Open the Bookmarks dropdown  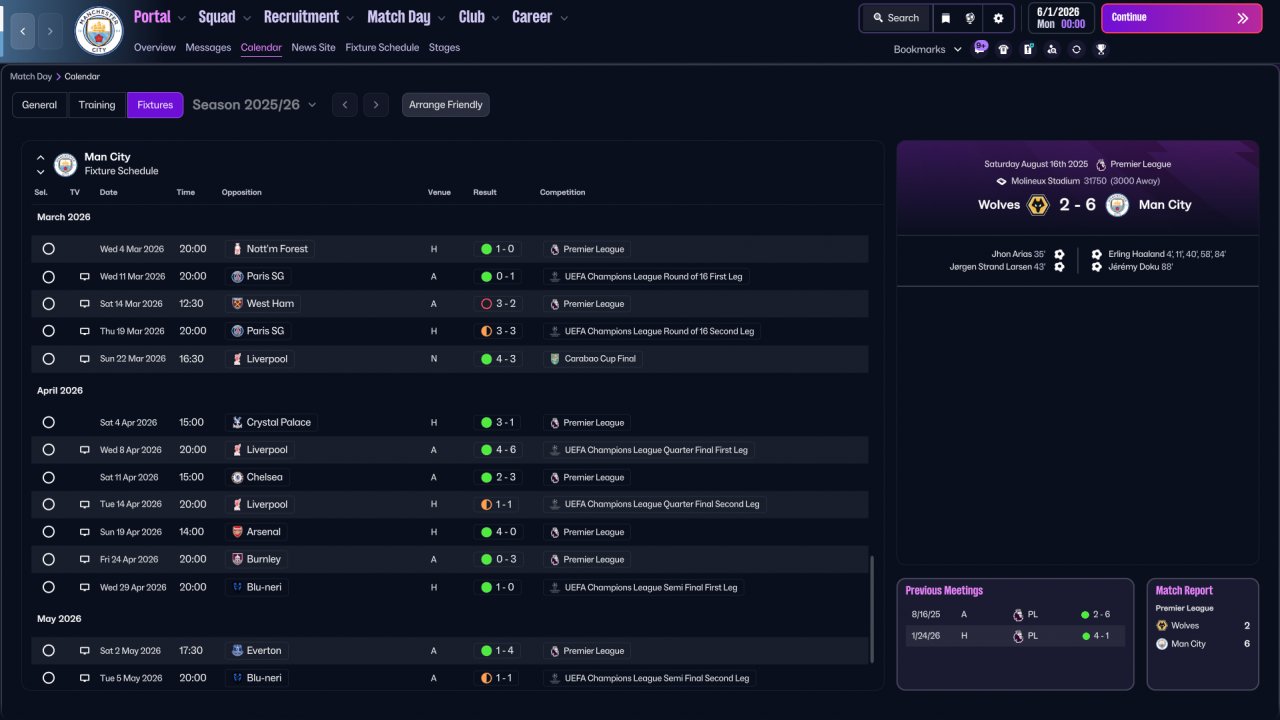pos(928,49)
